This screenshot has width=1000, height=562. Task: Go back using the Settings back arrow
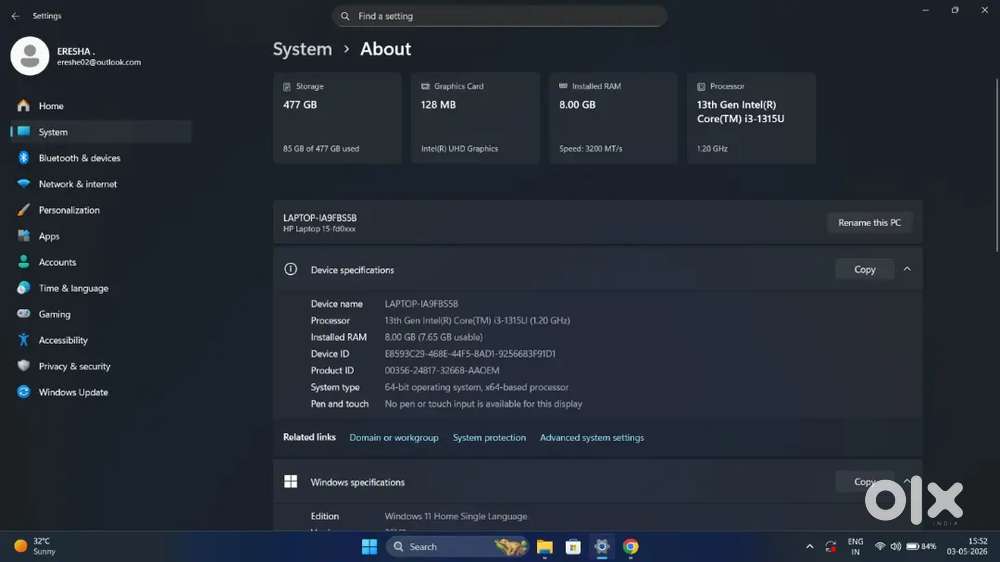click(x=15, y=16)
